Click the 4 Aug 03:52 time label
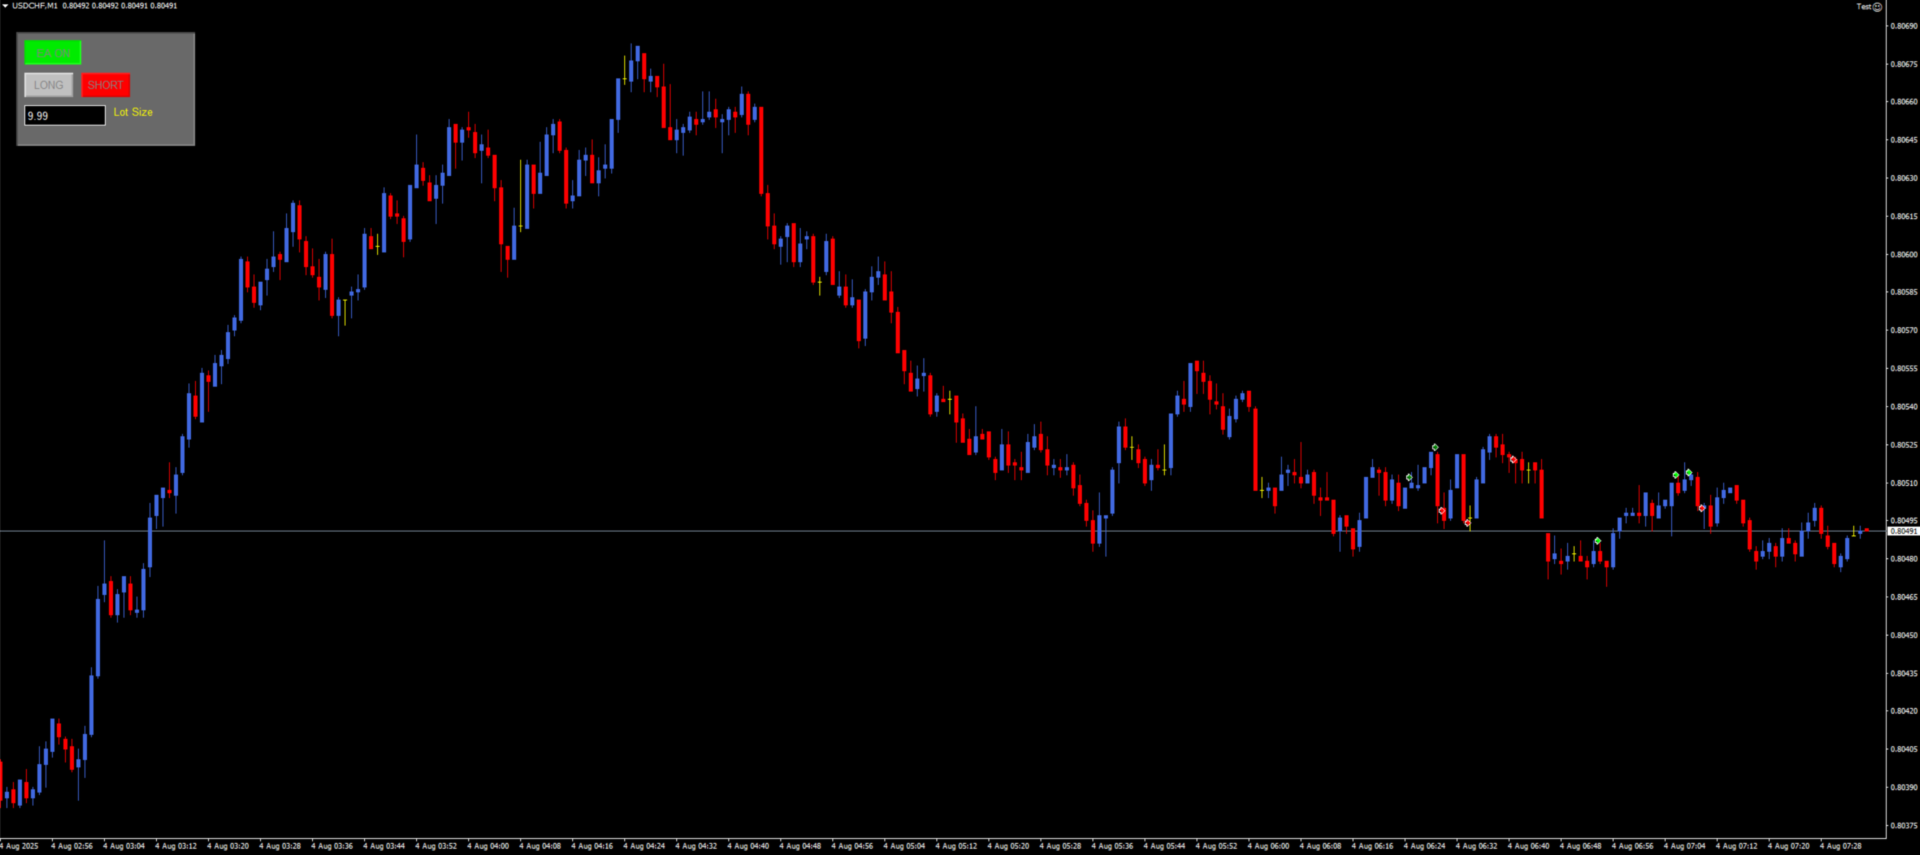The height and width of the screenshot is (855, 1920). [436, 846]
